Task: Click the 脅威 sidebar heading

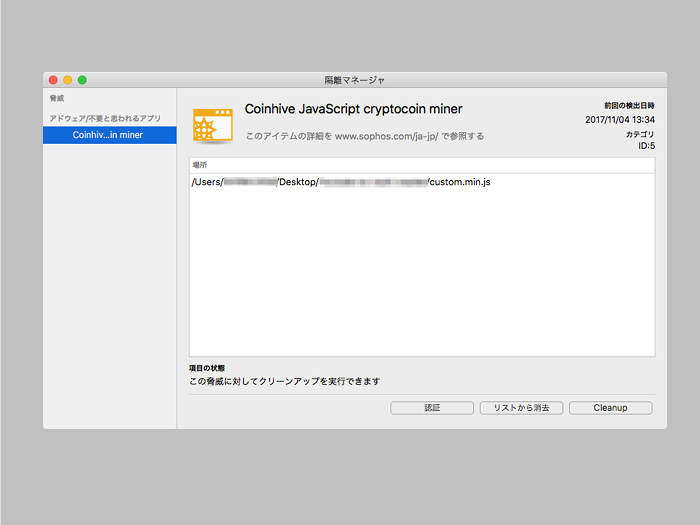Action: pos(57,98)
